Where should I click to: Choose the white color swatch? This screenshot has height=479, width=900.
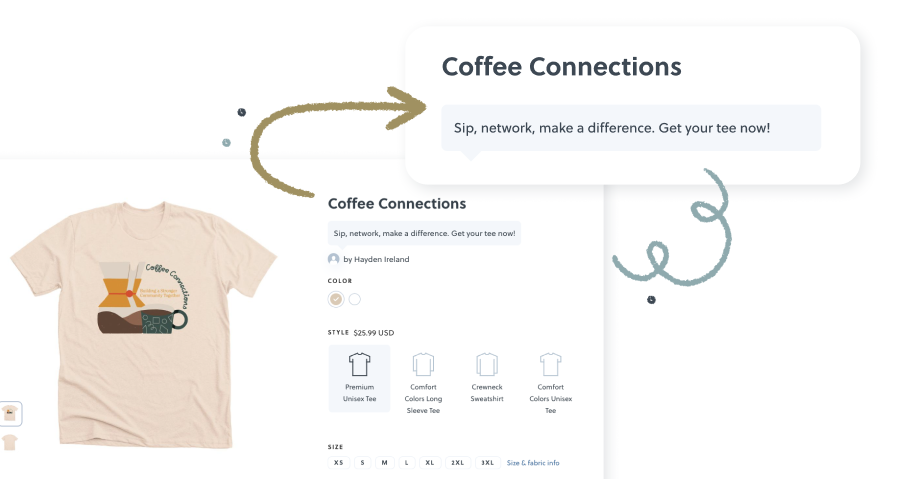(355, 299)
